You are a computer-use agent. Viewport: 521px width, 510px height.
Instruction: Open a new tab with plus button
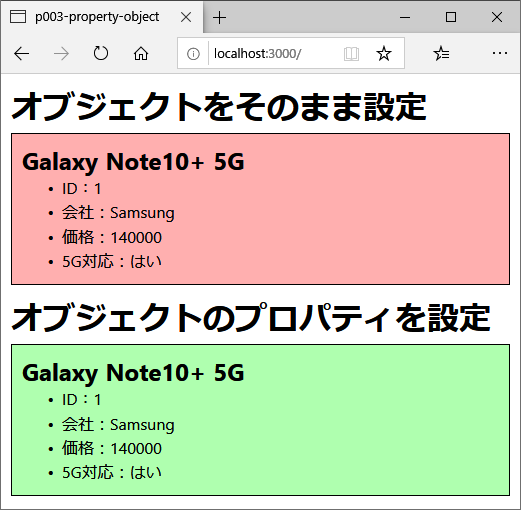(219, 17)
